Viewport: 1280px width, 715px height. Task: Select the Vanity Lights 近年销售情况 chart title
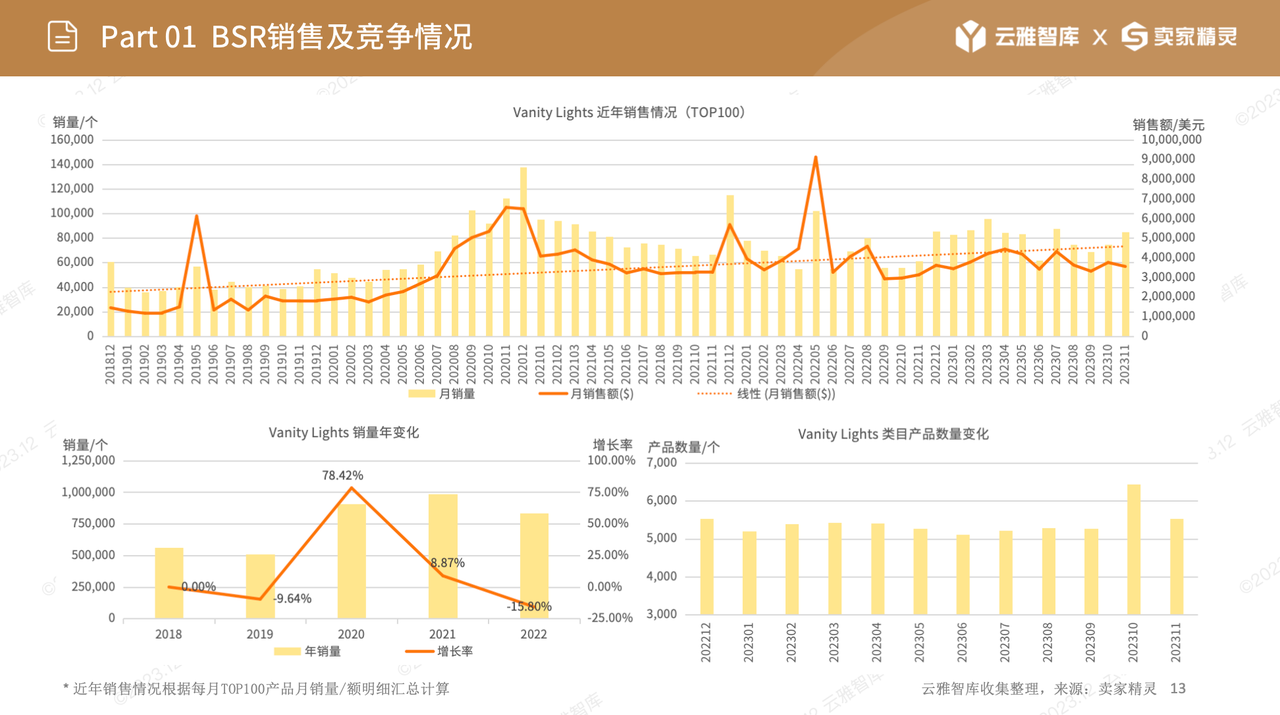pyautogui.click(x=630, y=112)
